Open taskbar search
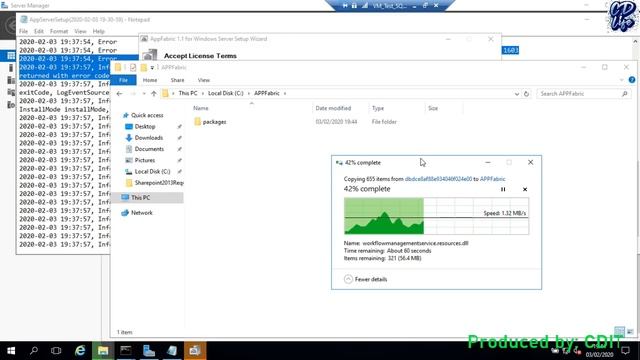This screenshot has width=640, height=360. point(34,351)
